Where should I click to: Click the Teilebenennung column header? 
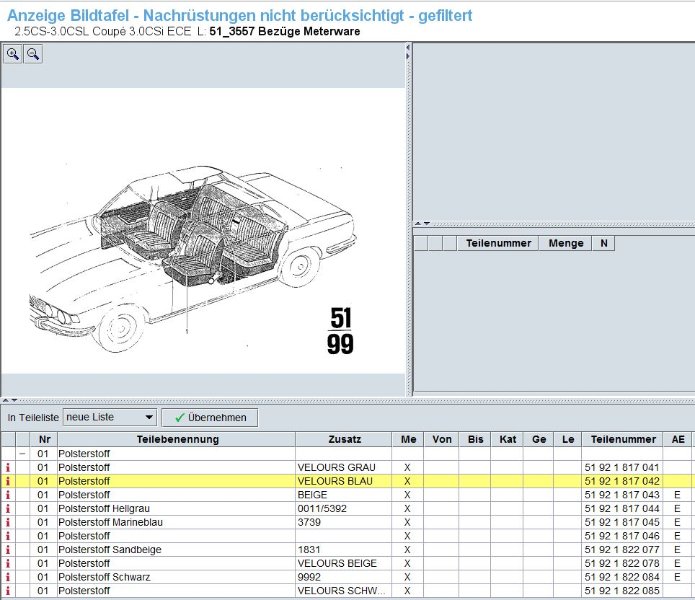(x=177, y=439)
